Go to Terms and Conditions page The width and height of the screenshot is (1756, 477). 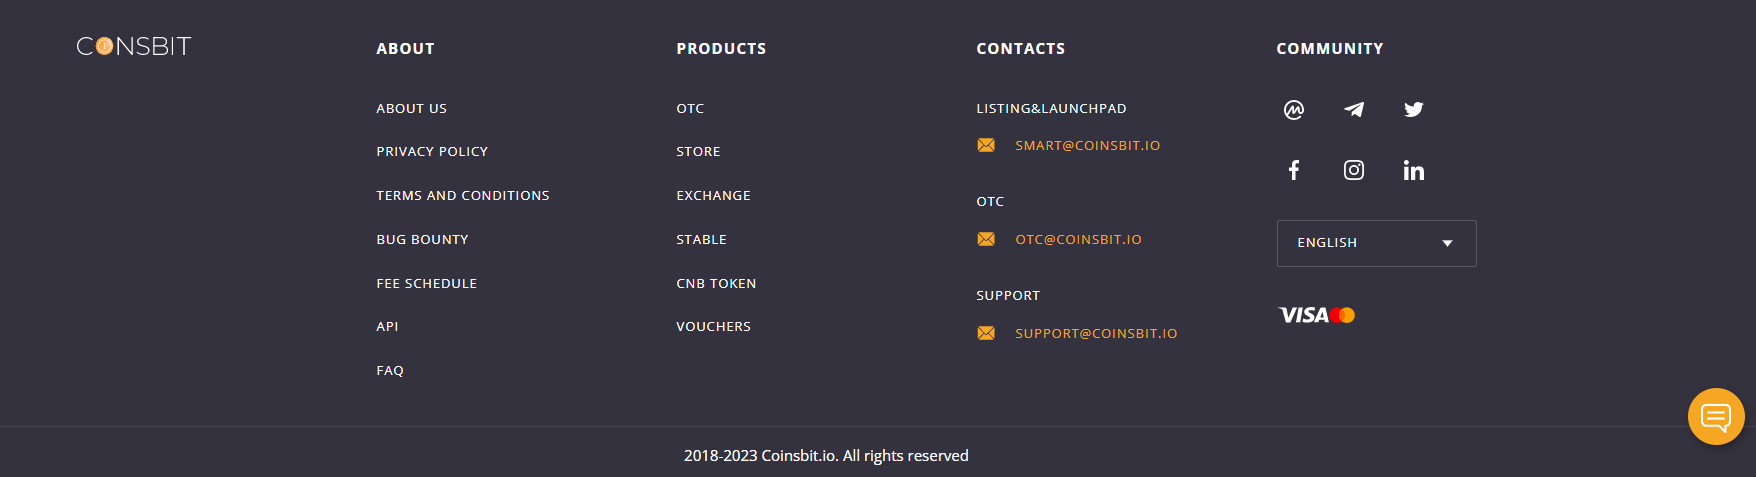click(463, 196)
